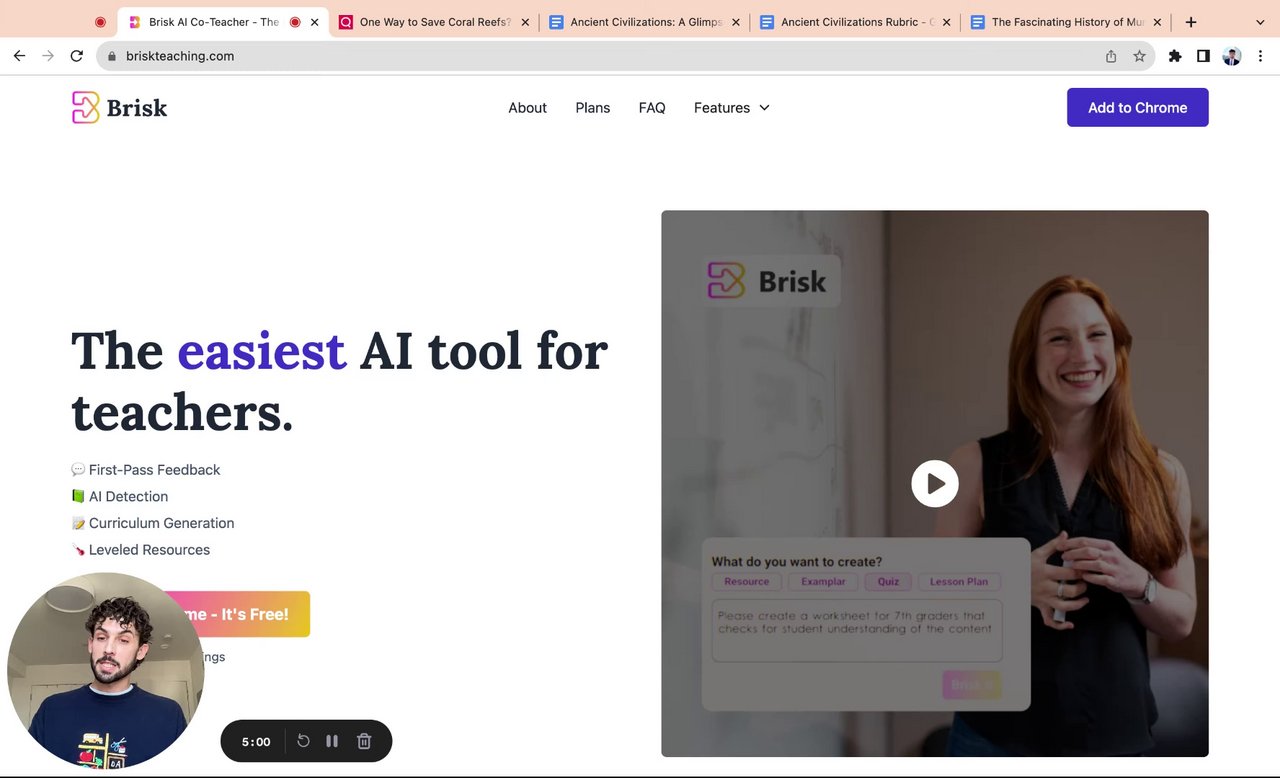Close the Ancient Civilizations: A Glimpse tab
The width and height of the screenshot is (1280, 778).
coord(735,22)
